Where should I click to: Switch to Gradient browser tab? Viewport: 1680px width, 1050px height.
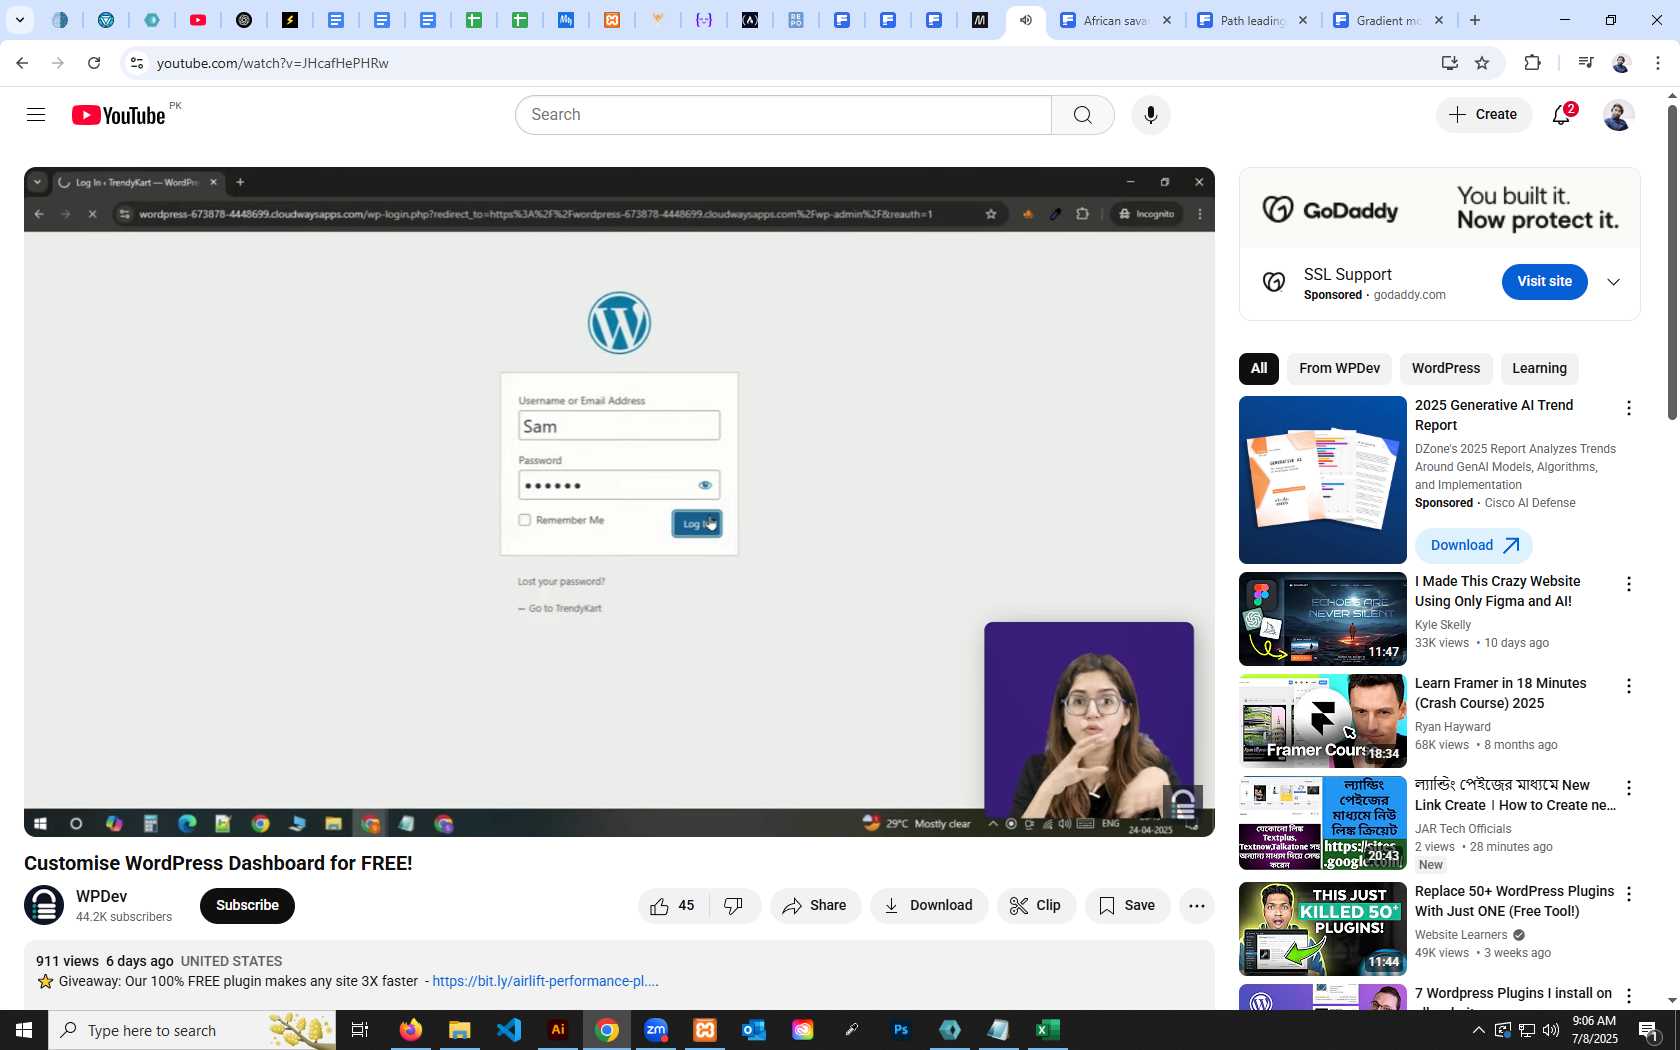(1387, 20)
